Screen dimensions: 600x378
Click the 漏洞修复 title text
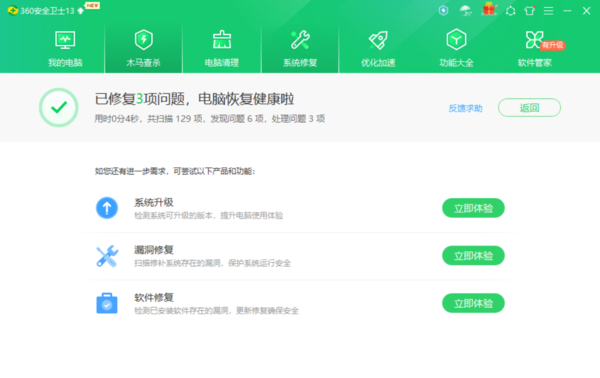pos(154,250)
